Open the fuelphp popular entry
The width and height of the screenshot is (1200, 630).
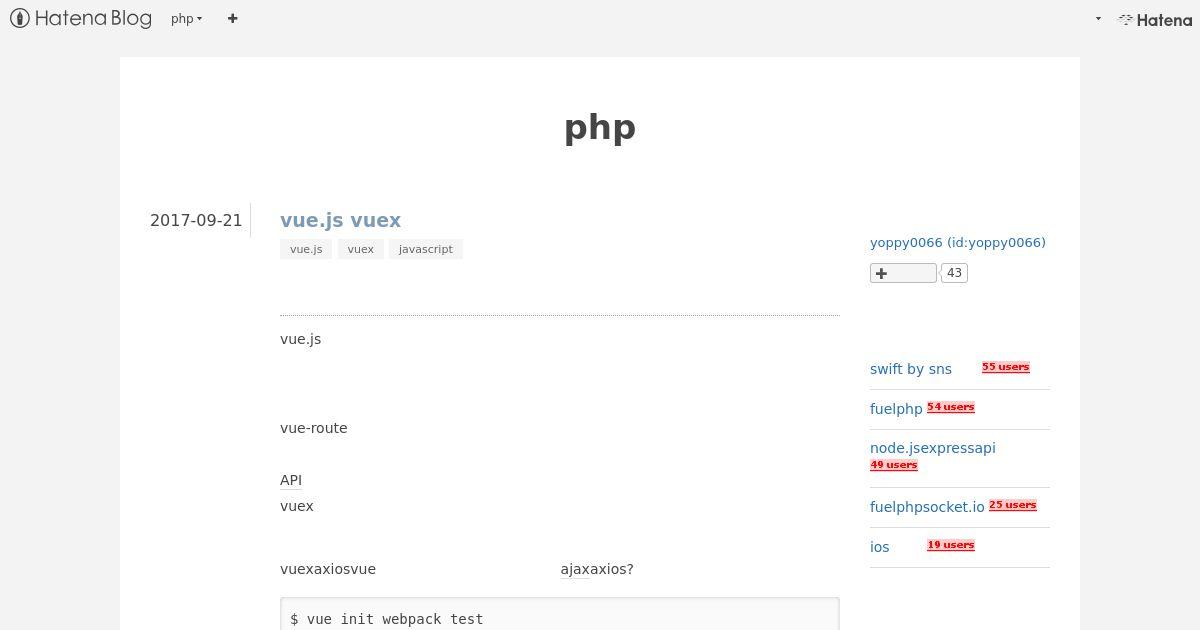896,409
